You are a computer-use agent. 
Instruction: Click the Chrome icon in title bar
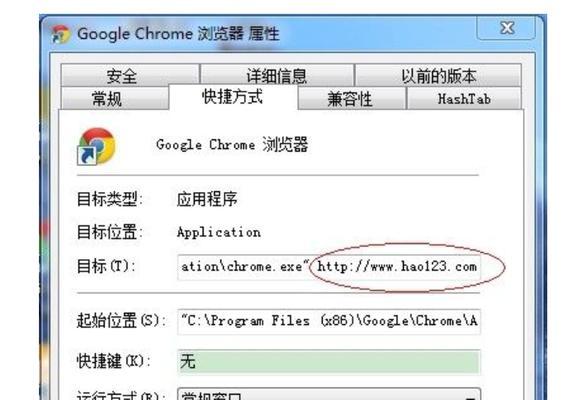[60, 34]
